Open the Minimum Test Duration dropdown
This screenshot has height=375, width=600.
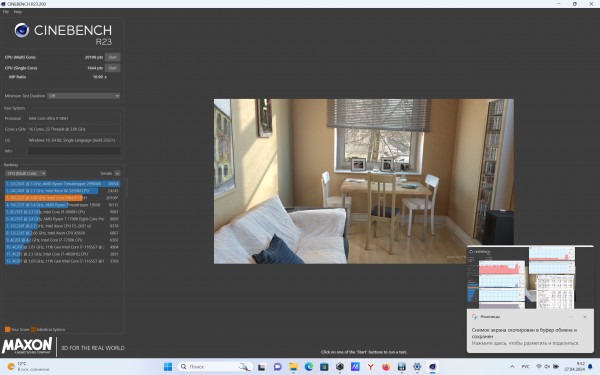pos(83,96)
